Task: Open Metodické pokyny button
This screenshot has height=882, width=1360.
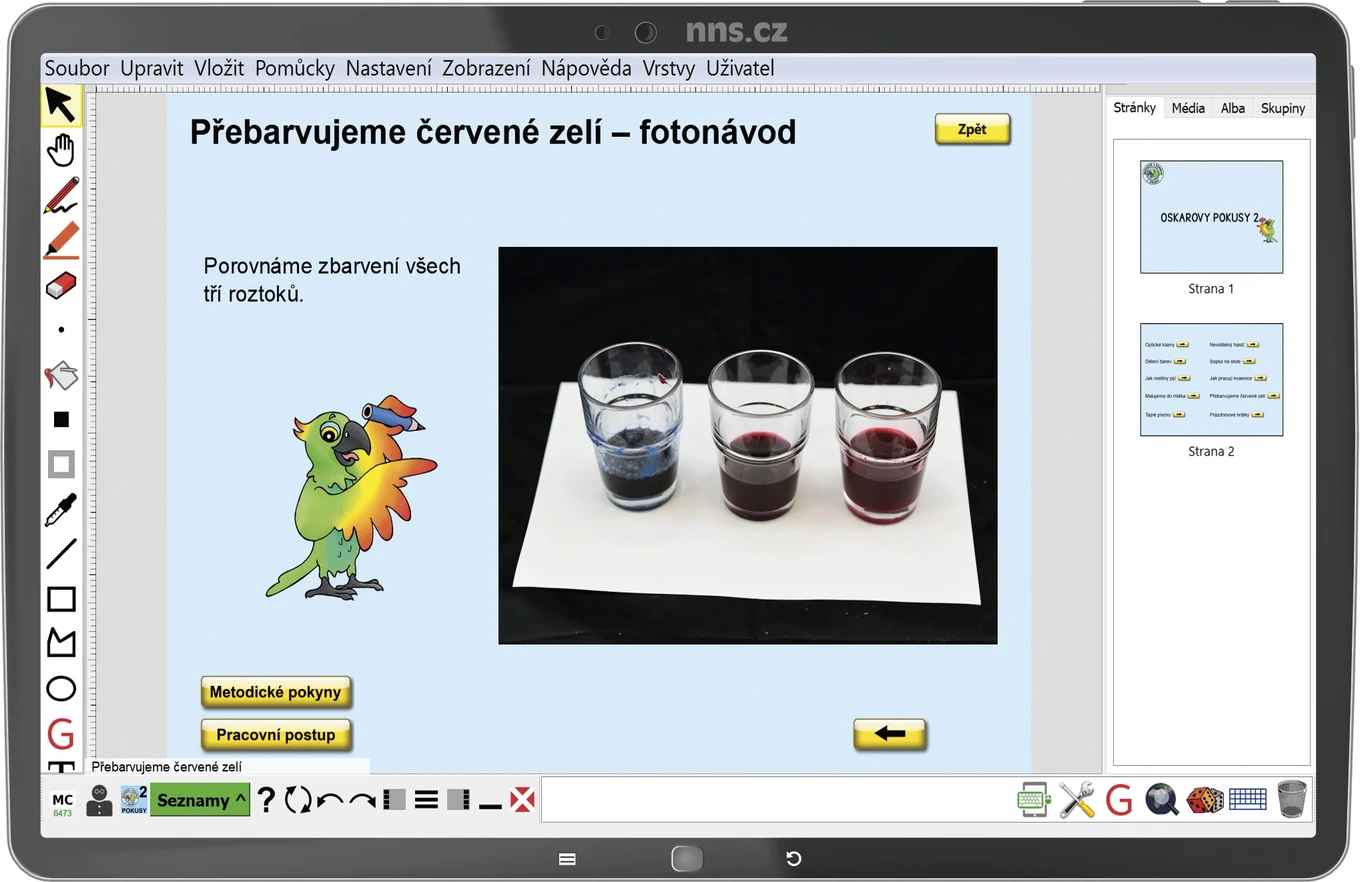Action: [275, 692]
